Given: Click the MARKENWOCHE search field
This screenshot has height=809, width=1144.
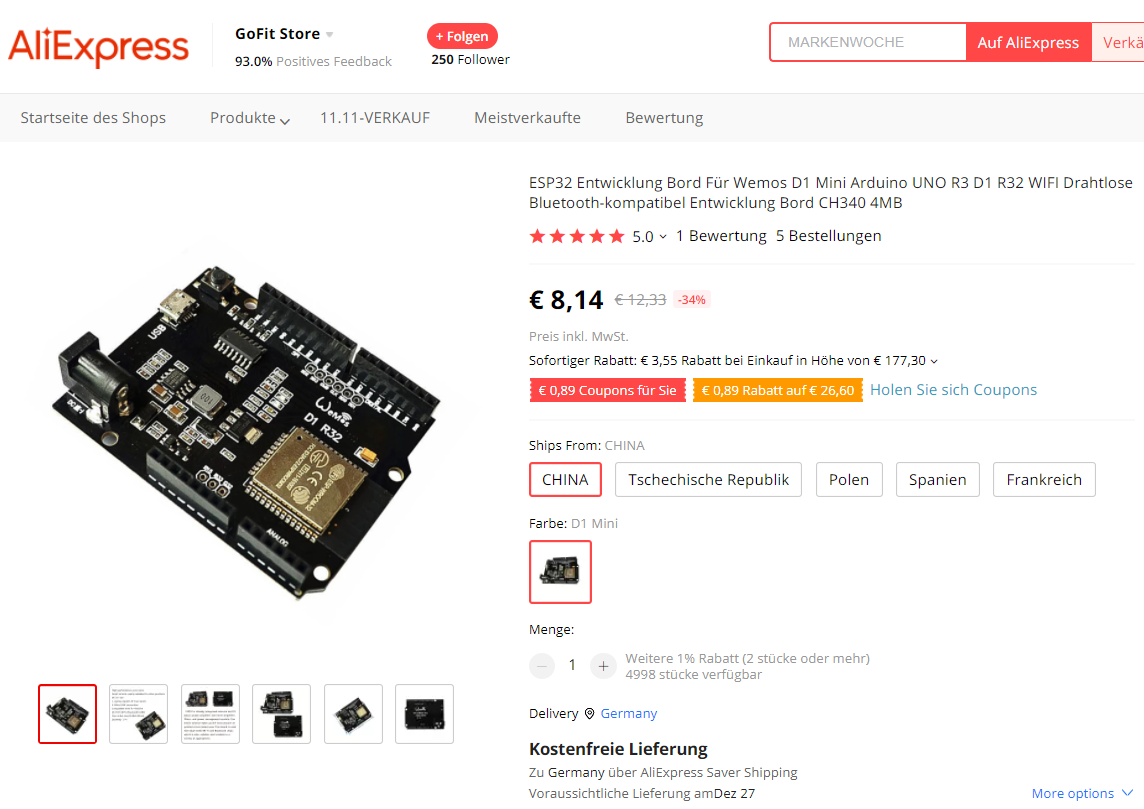Looking at the screenshot, I should [x=868, y=42].
